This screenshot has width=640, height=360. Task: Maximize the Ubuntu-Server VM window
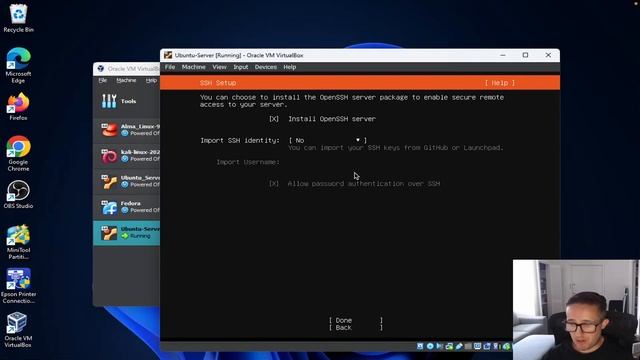click(x=525, y=55)
